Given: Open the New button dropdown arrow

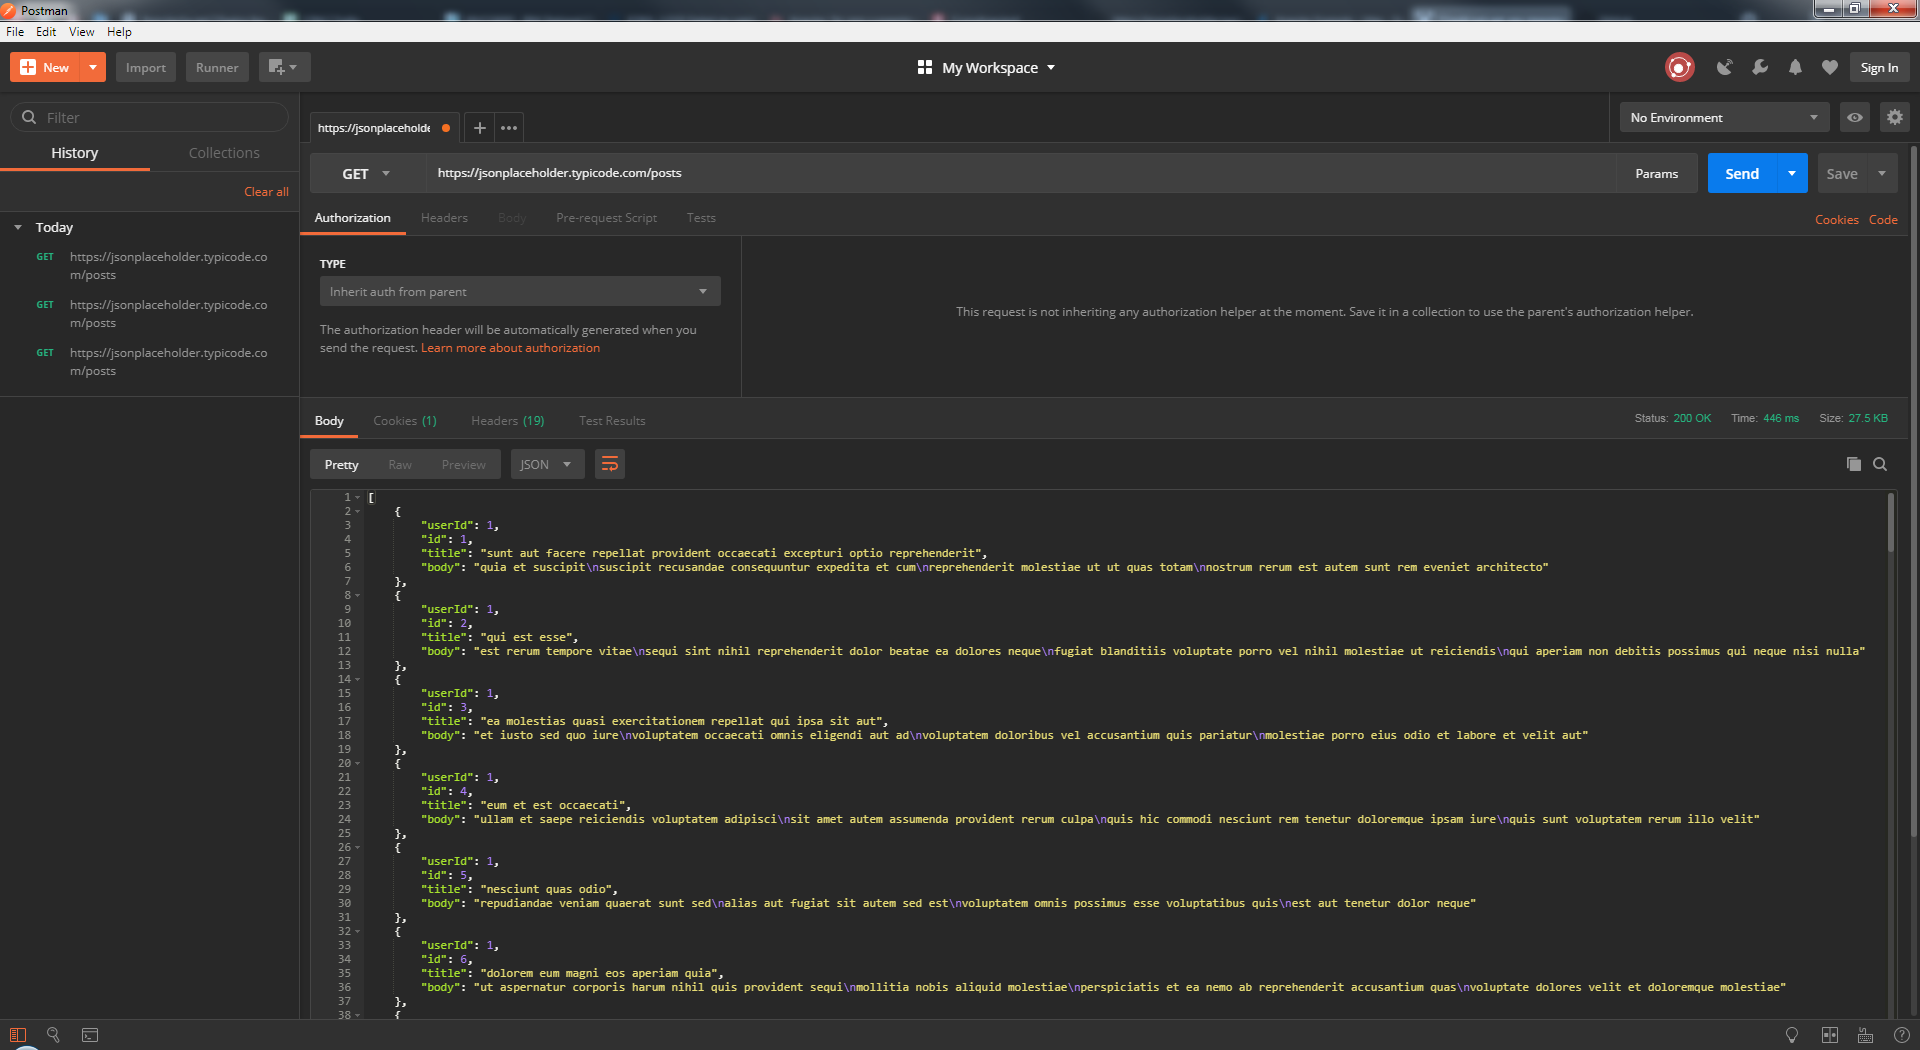Looking at the screenshot, I should tap(93, 67).
